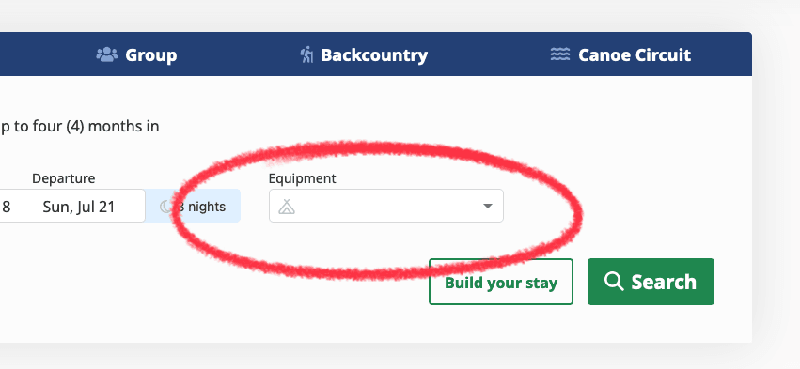This screenshot has height=369, width=800.
Task: Click empty space left of Group tab
Action: 46,55
